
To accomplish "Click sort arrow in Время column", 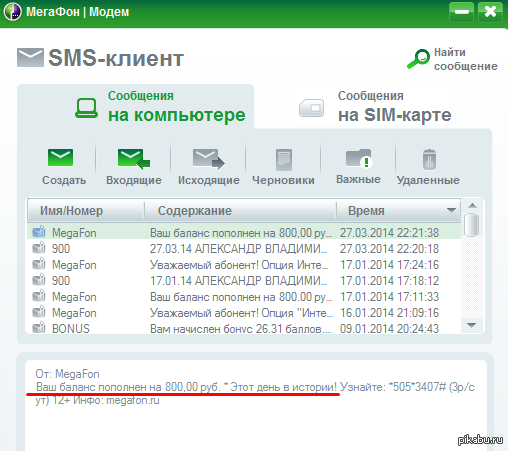I will pos(451,210).
